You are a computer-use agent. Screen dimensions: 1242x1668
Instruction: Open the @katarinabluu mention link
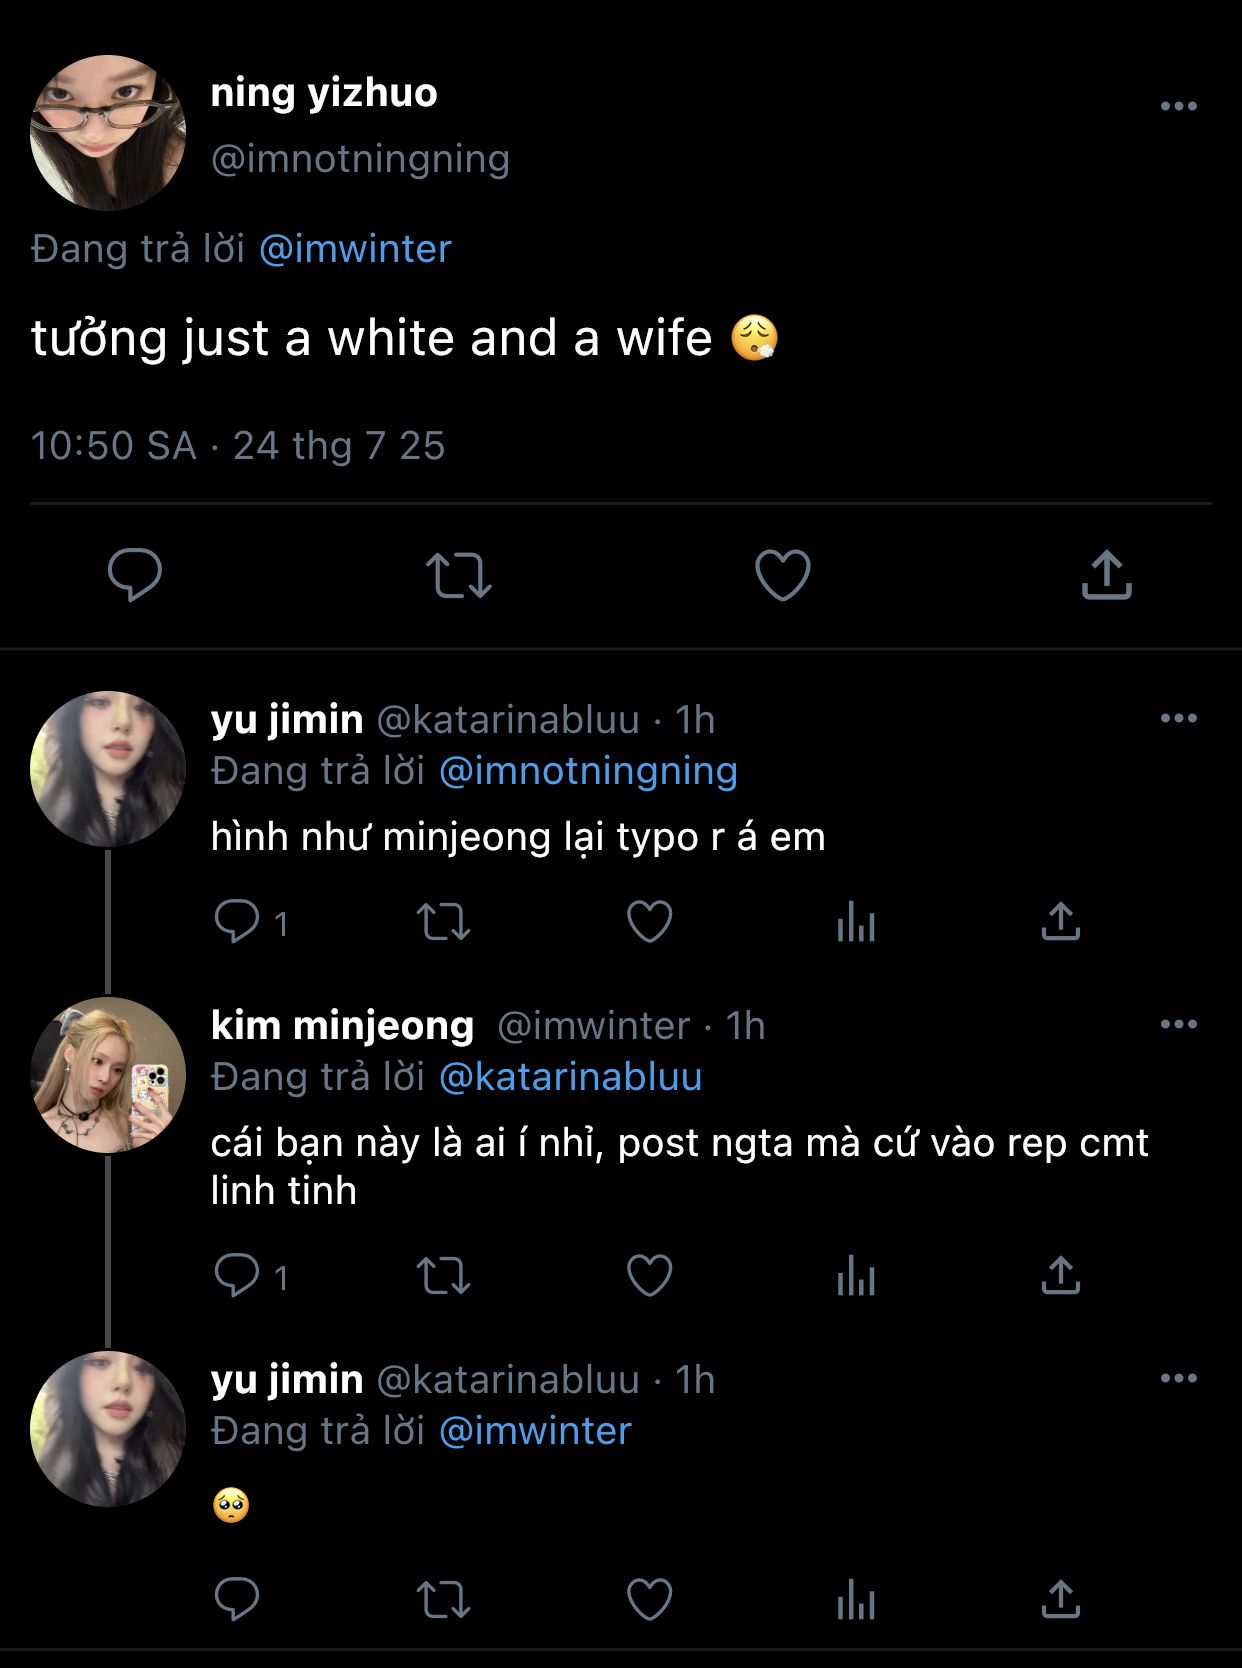(x=570, y=1077)
